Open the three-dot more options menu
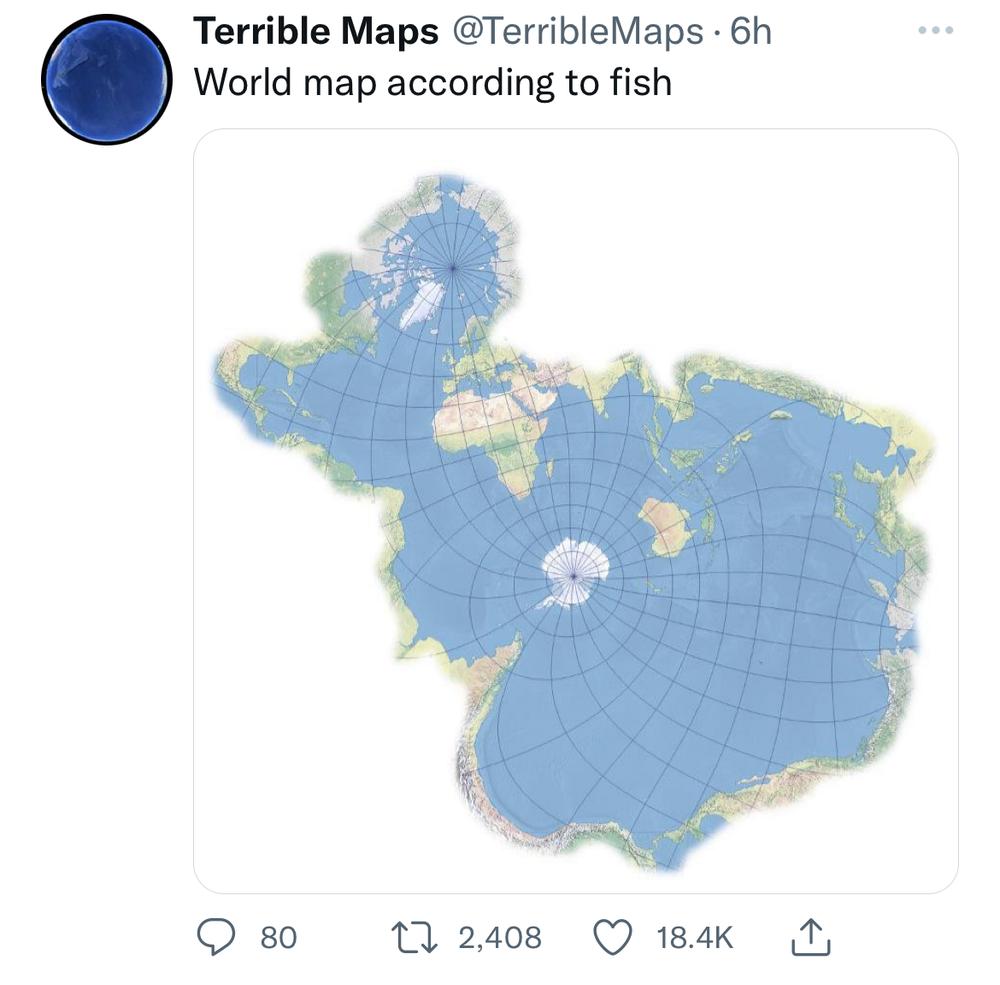 click(936, 30)
